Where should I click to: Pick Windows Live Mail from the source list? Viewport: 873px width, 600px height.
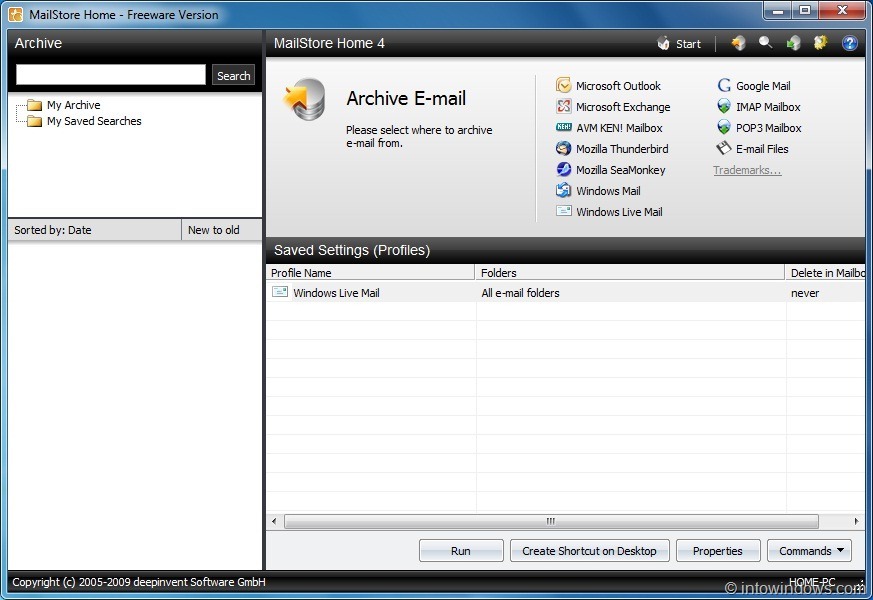tap(609, 212)
